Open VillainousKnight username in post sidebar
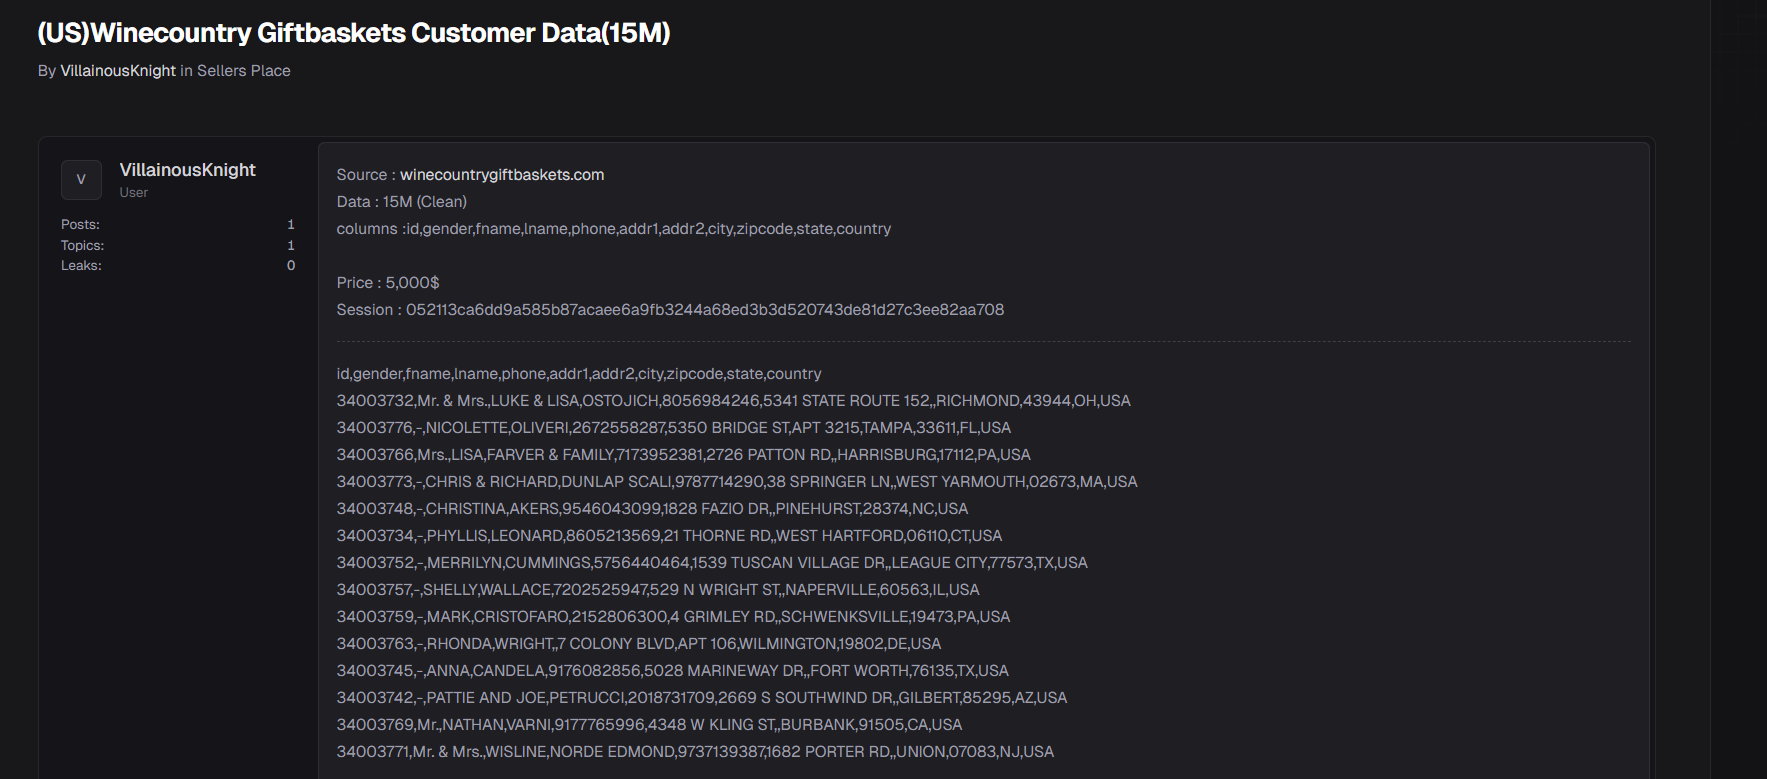The image size is (1767, 779). pos(187,170)
